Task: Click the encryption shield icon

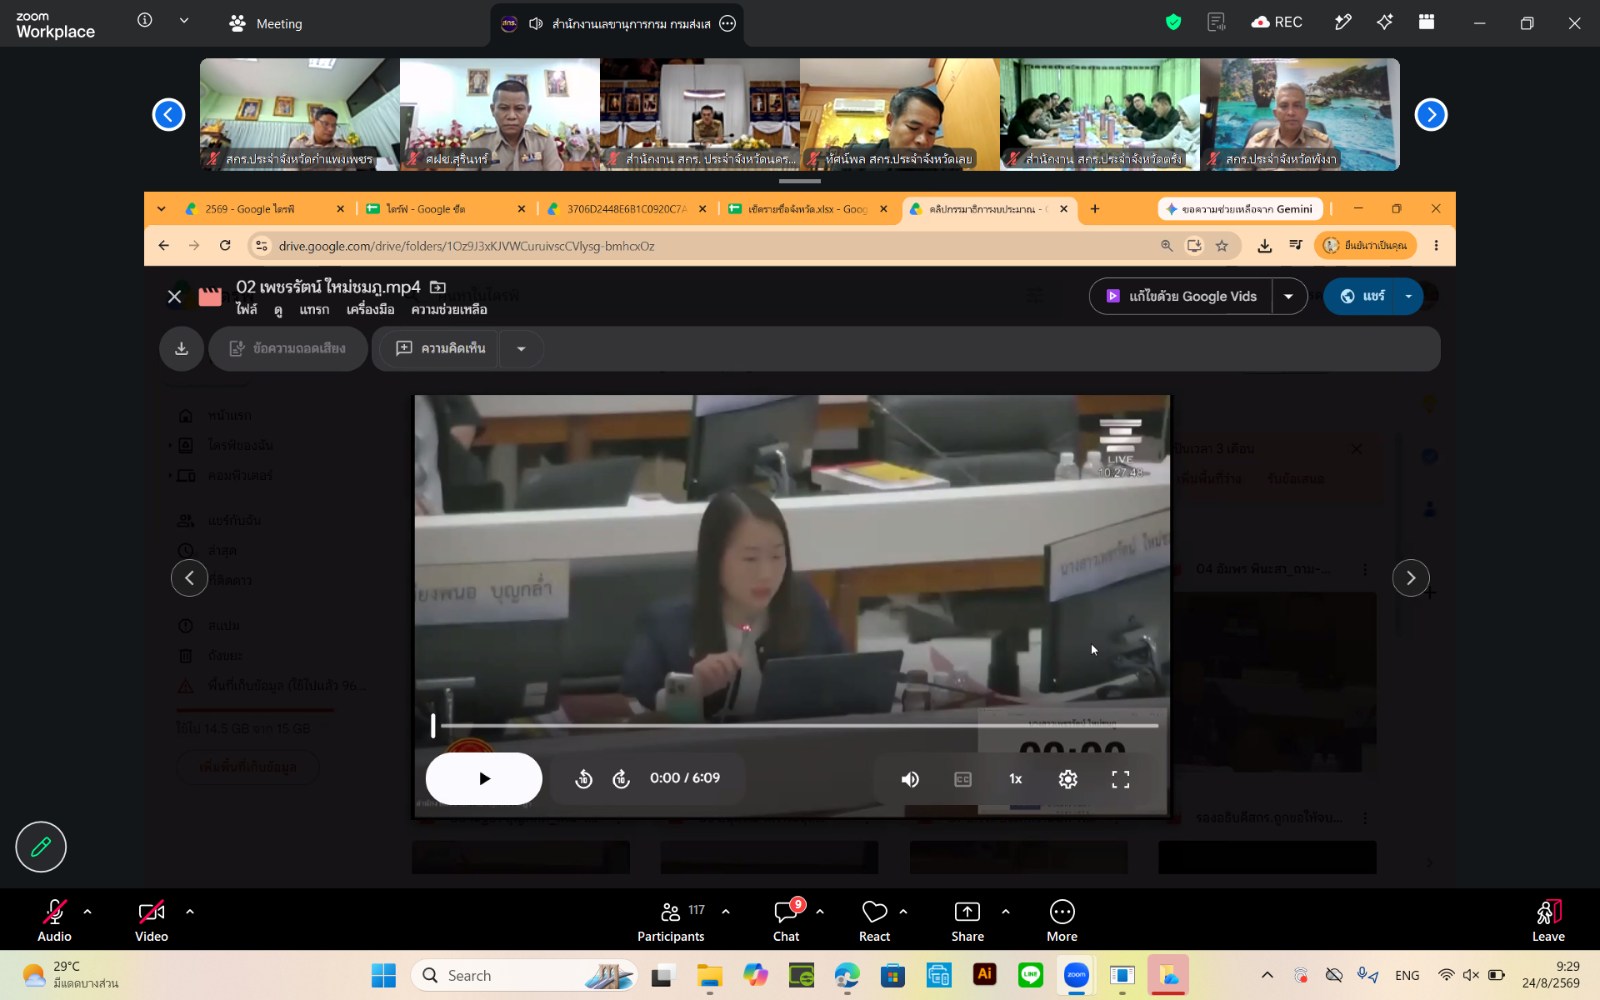Action: tap(1173, 22)
